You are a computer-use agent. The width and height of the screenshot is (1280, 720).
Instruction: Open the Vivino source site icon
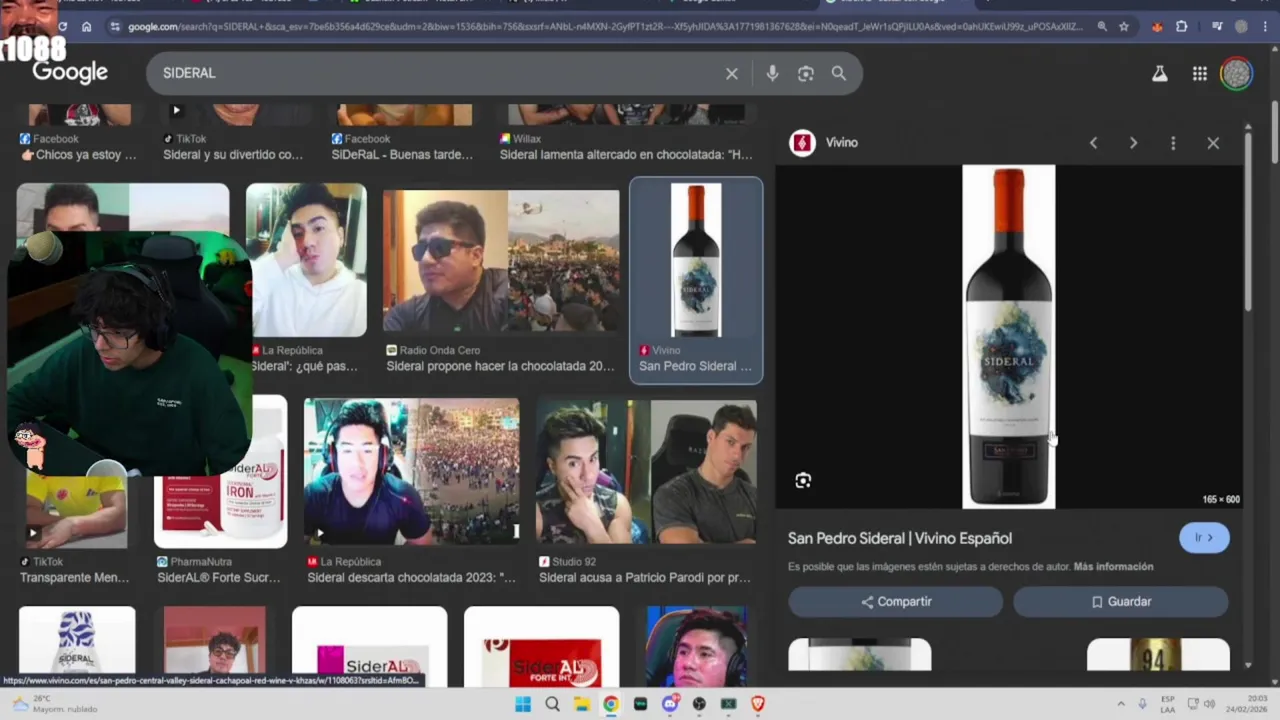click(802, 143)
